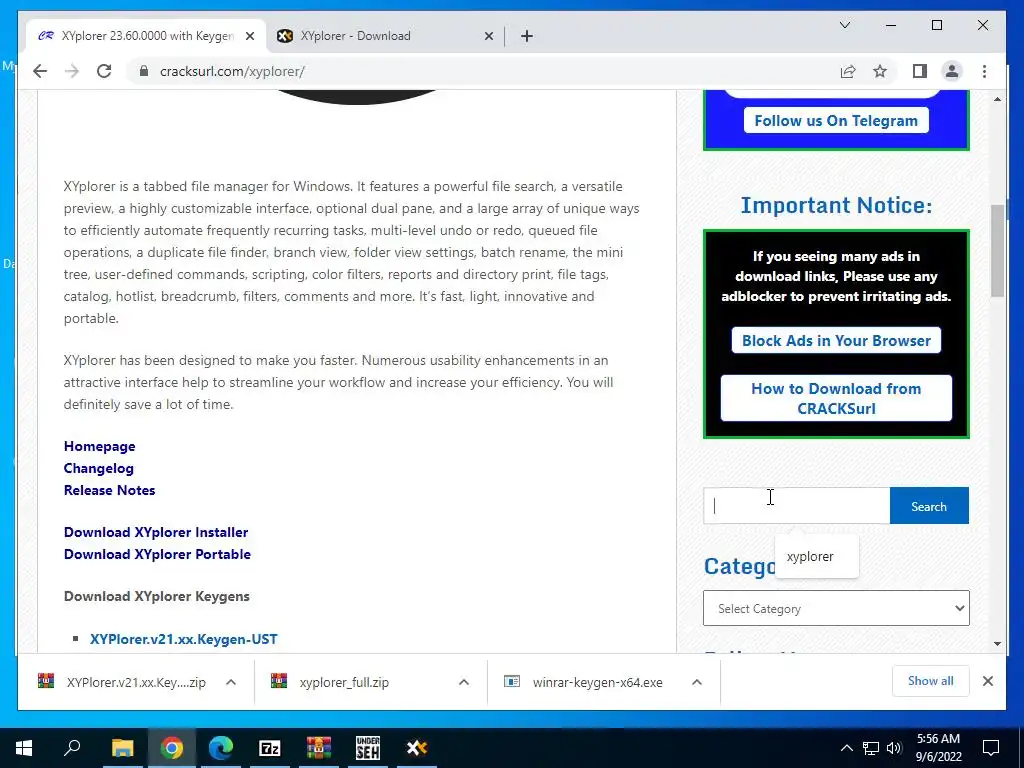
Task: Open Chrome profile avatar
Action: (x=952, y=71)
